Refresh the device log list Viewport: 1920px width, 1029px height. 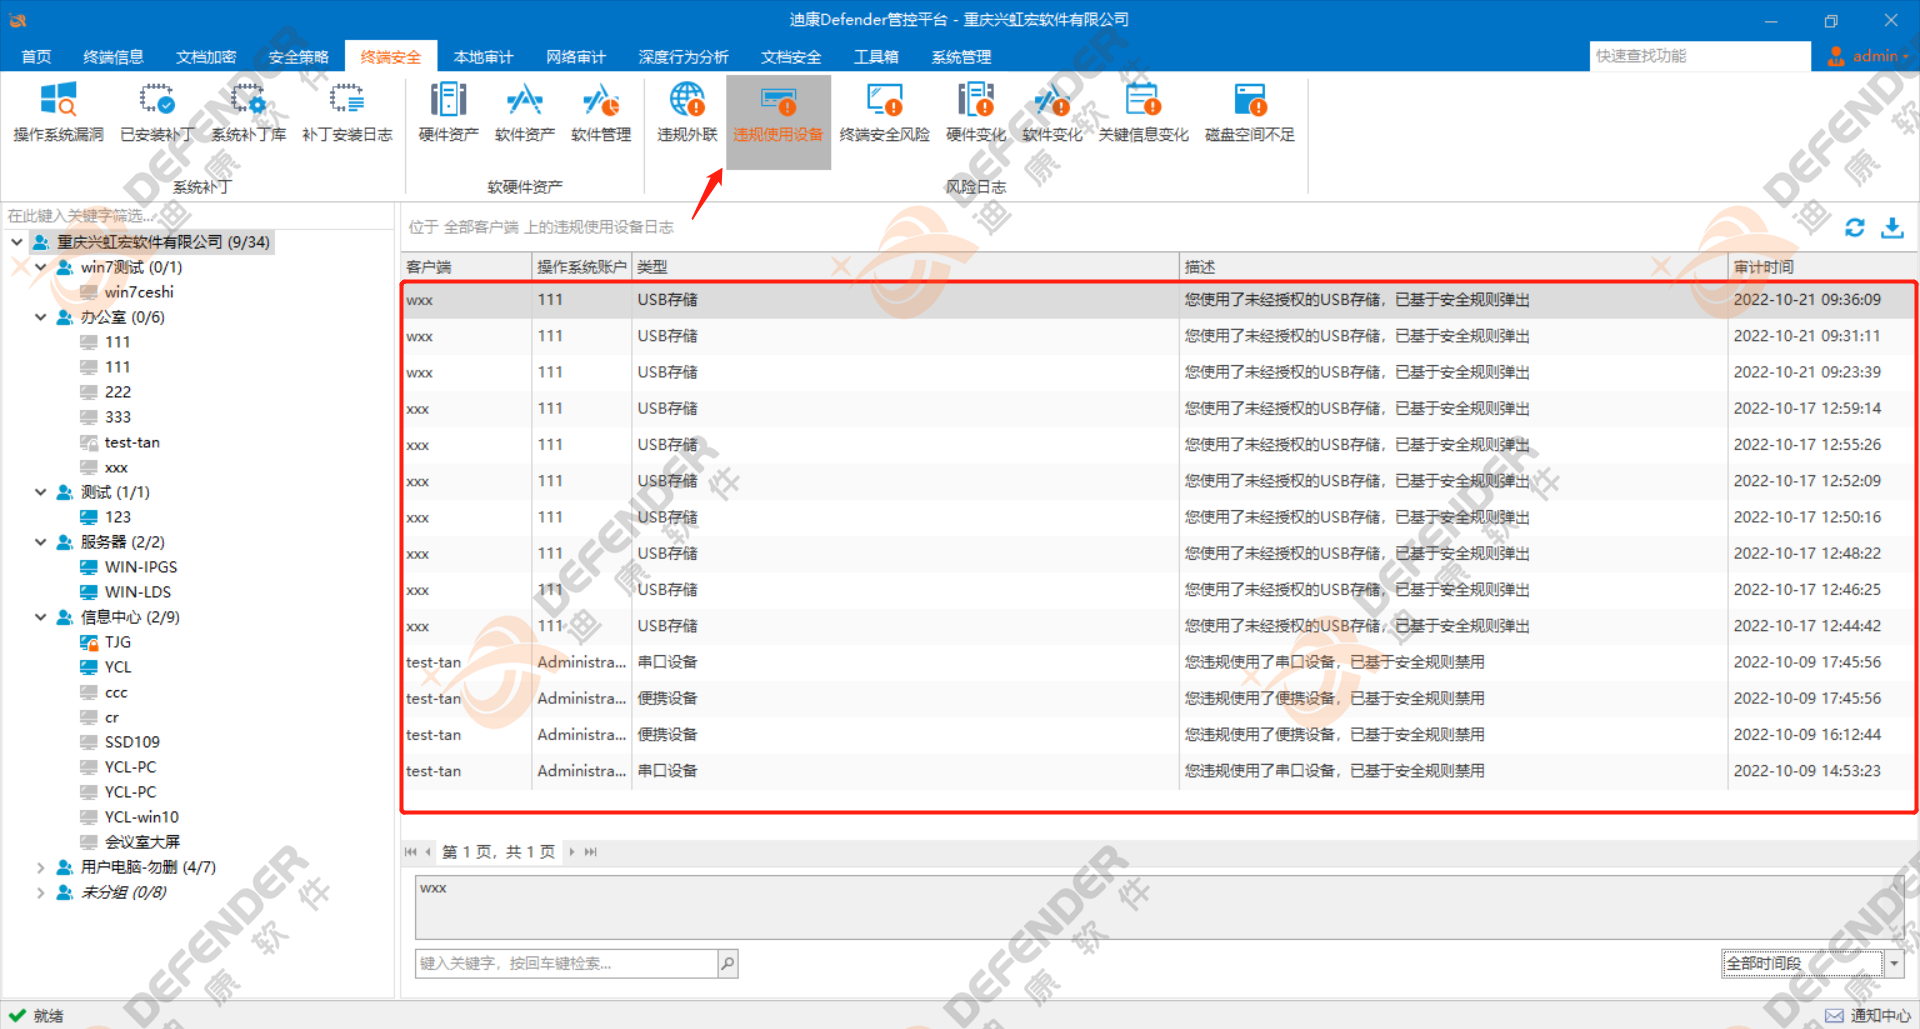coord(1855,228)
